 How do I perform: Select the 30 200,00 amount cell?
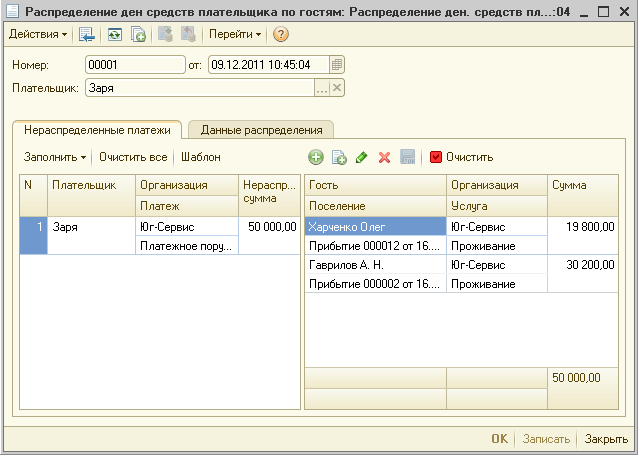click(583, 273)
